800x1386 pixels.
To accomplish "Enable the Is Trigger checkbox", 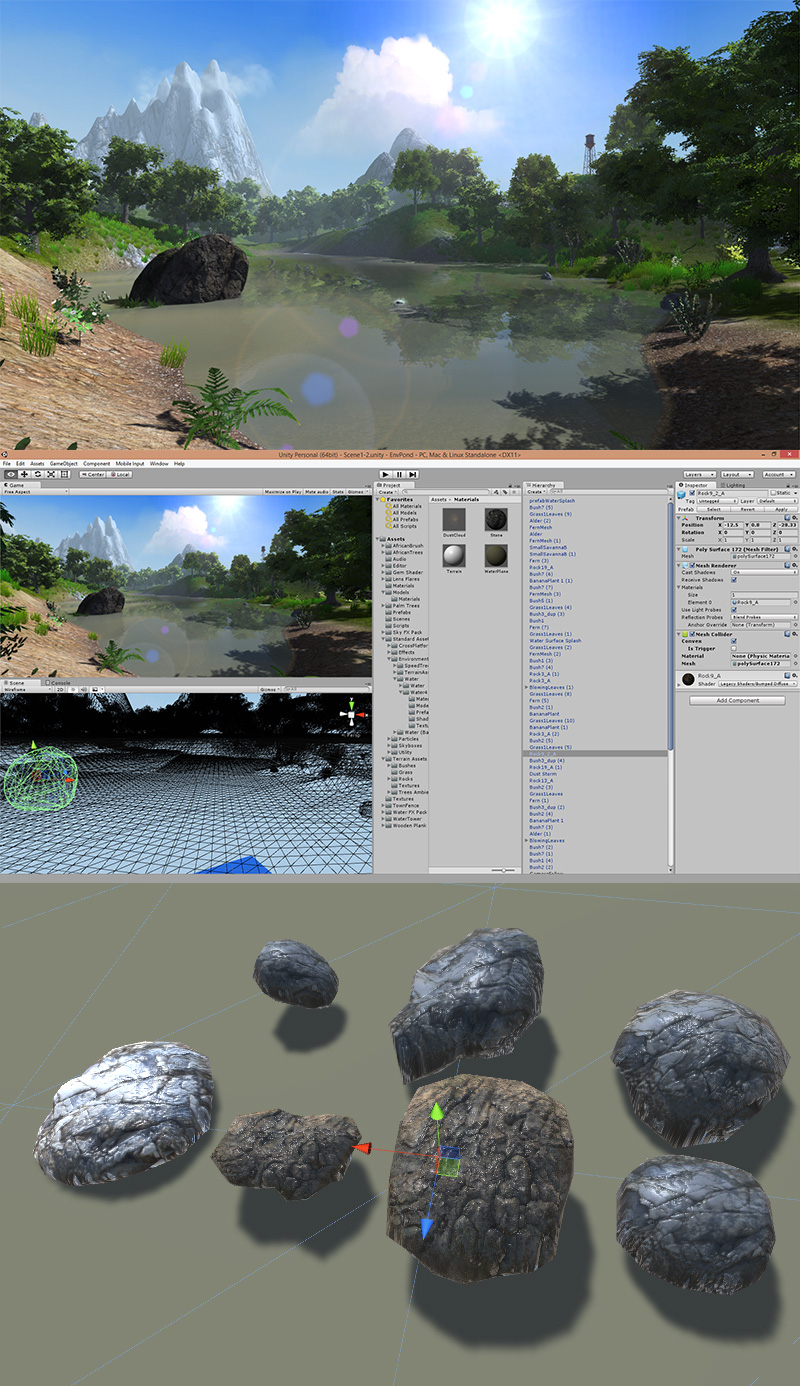I will click(734, 648).
